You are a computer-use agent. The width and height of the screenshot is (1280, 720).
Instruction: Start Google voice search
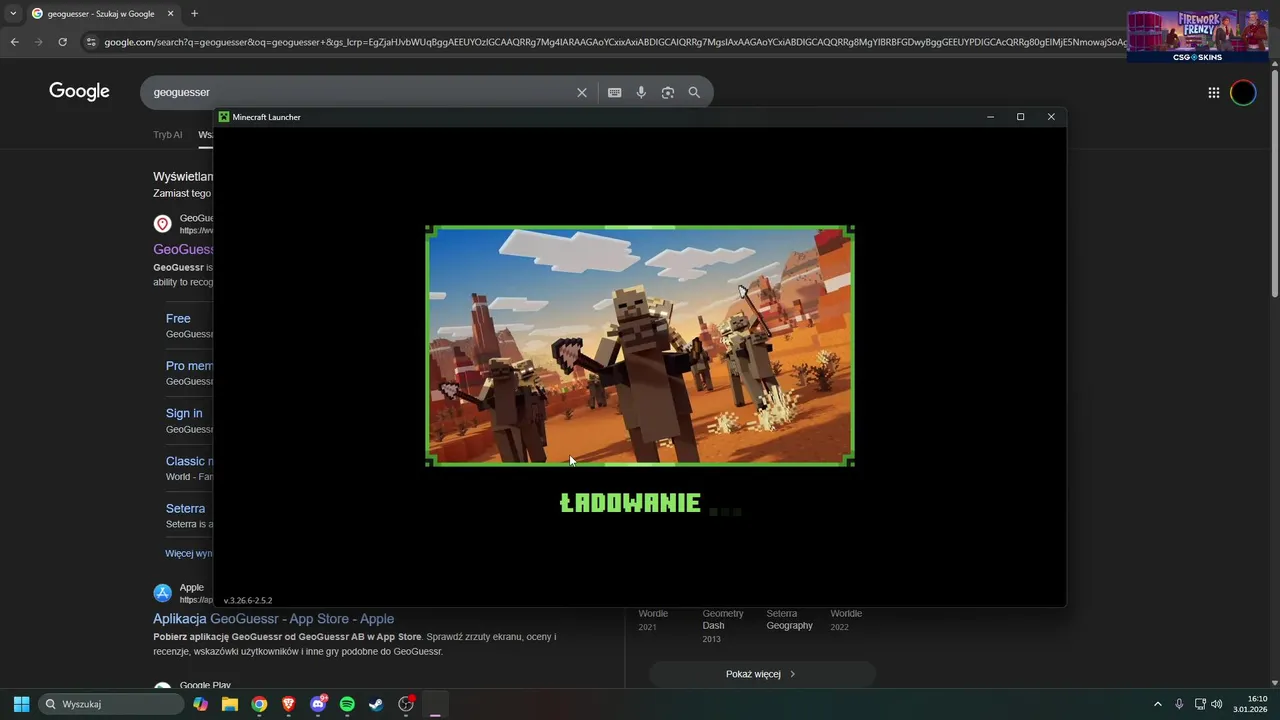point(641,92)
